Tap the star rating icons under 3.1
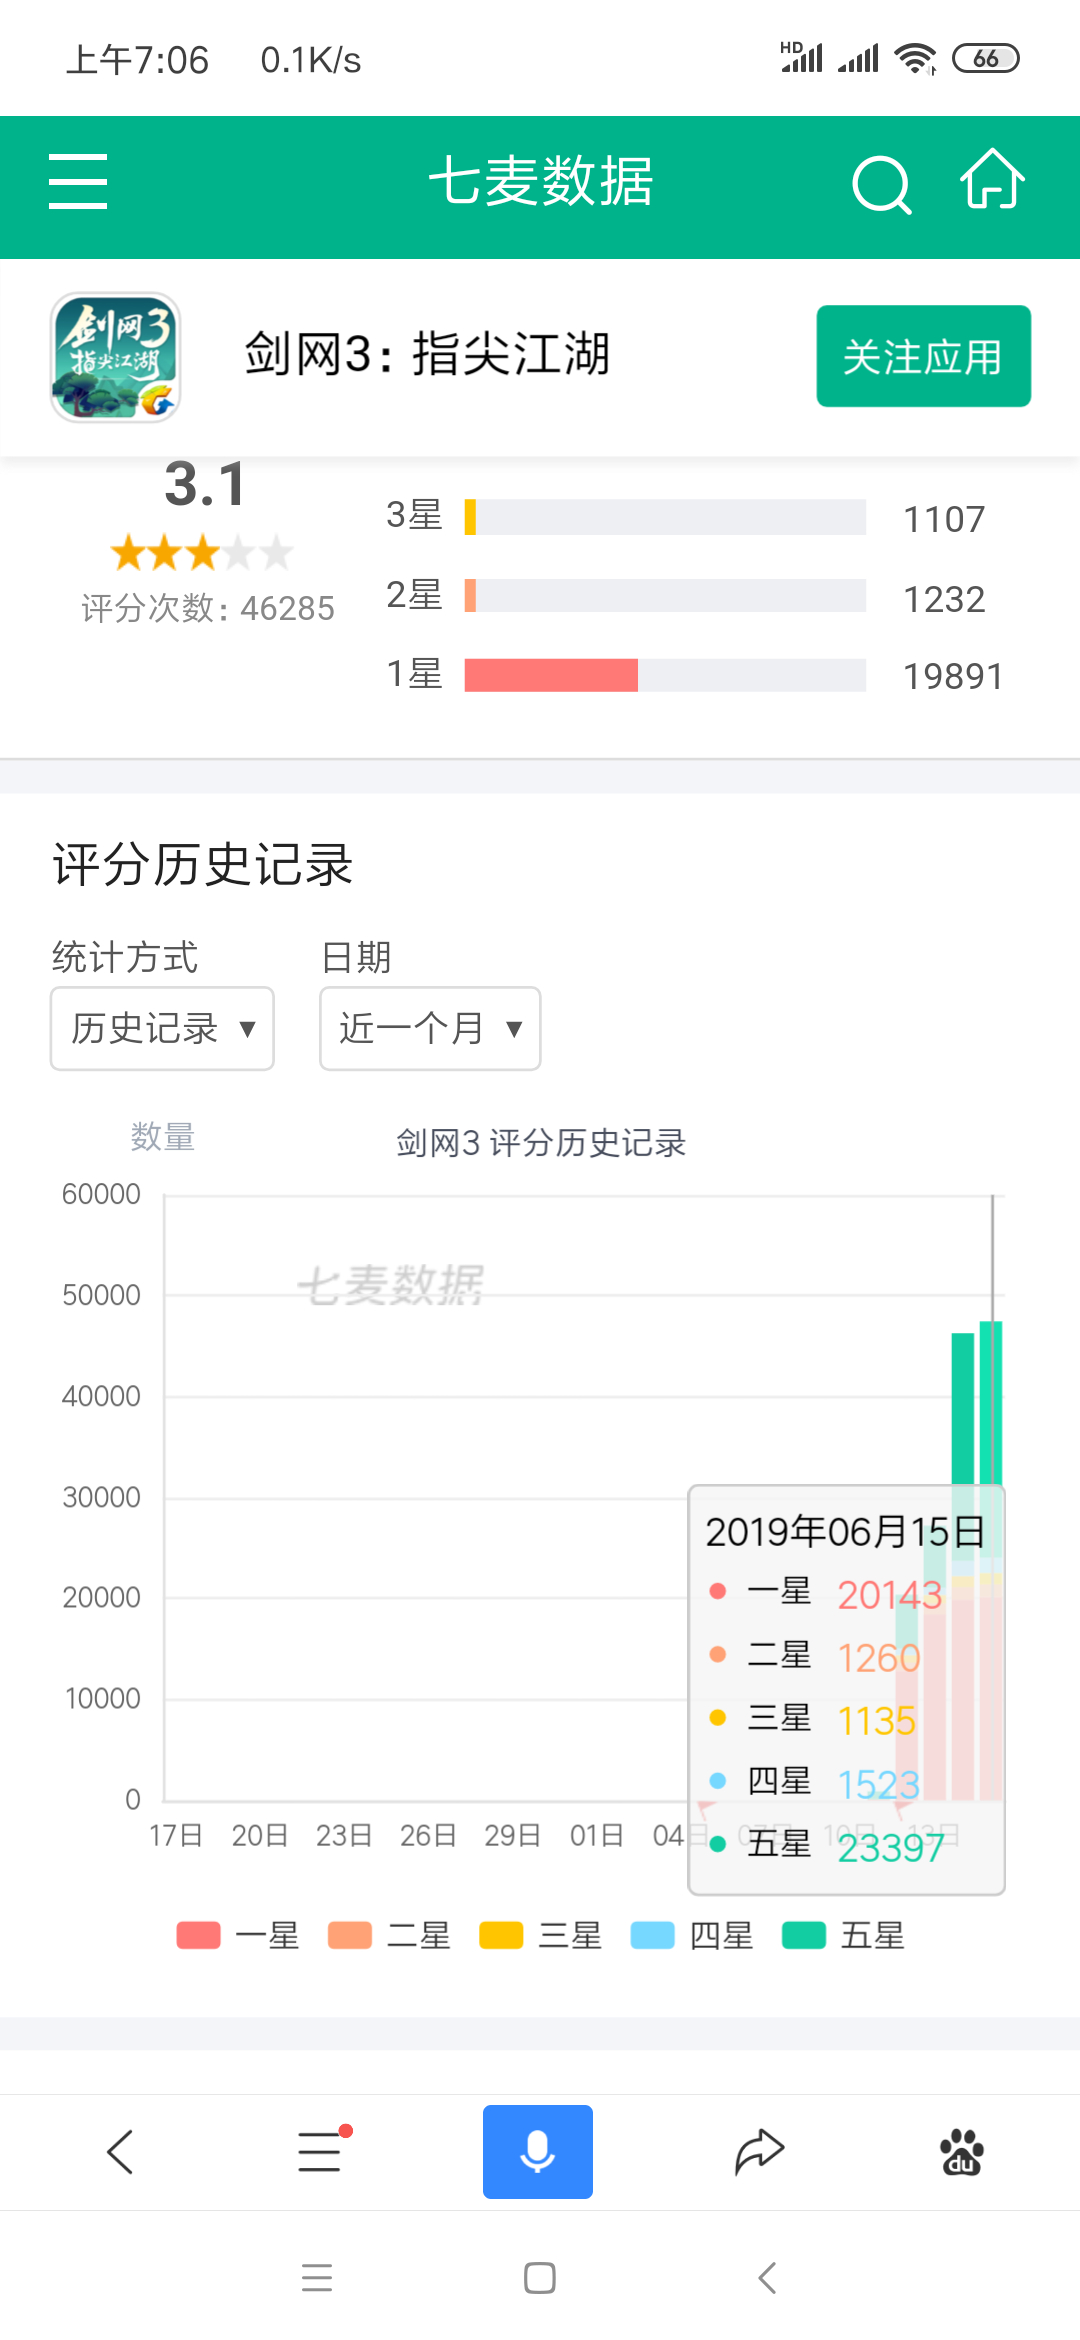This screenshot has height=2340, width=1080. (202, 552)
